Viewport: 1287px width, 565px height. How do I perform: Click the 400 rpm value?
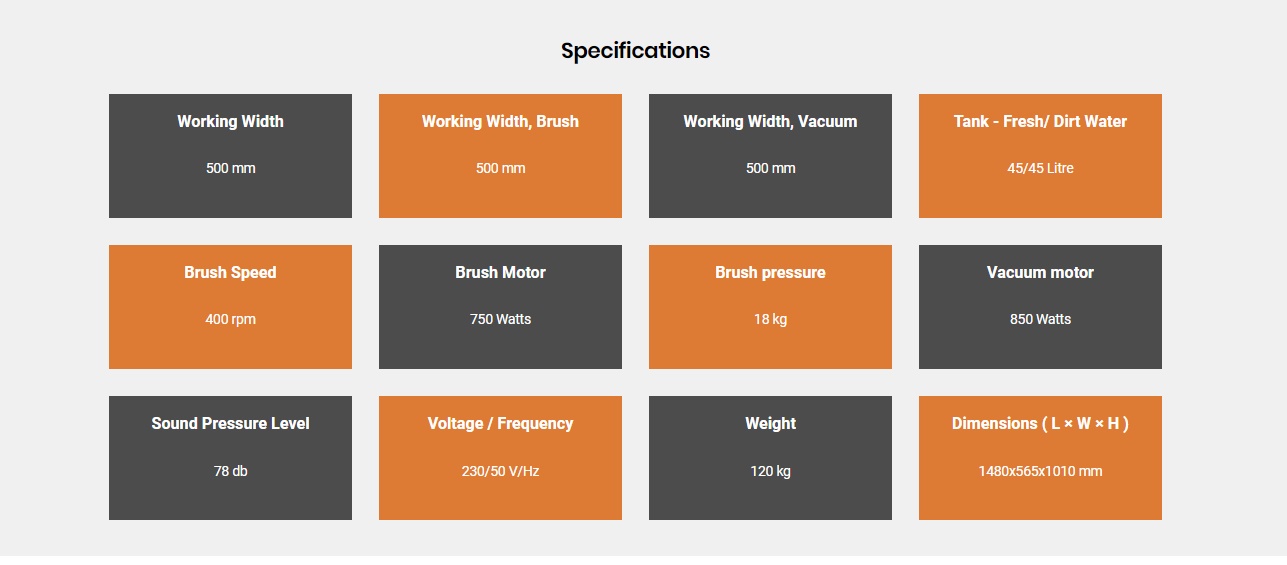230,319
